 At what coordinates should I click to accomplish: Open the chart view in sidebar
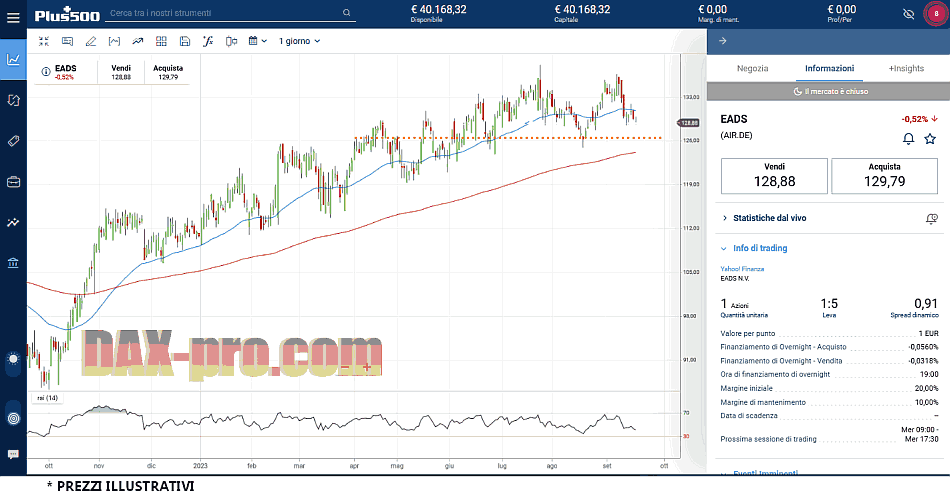(13, 59)
